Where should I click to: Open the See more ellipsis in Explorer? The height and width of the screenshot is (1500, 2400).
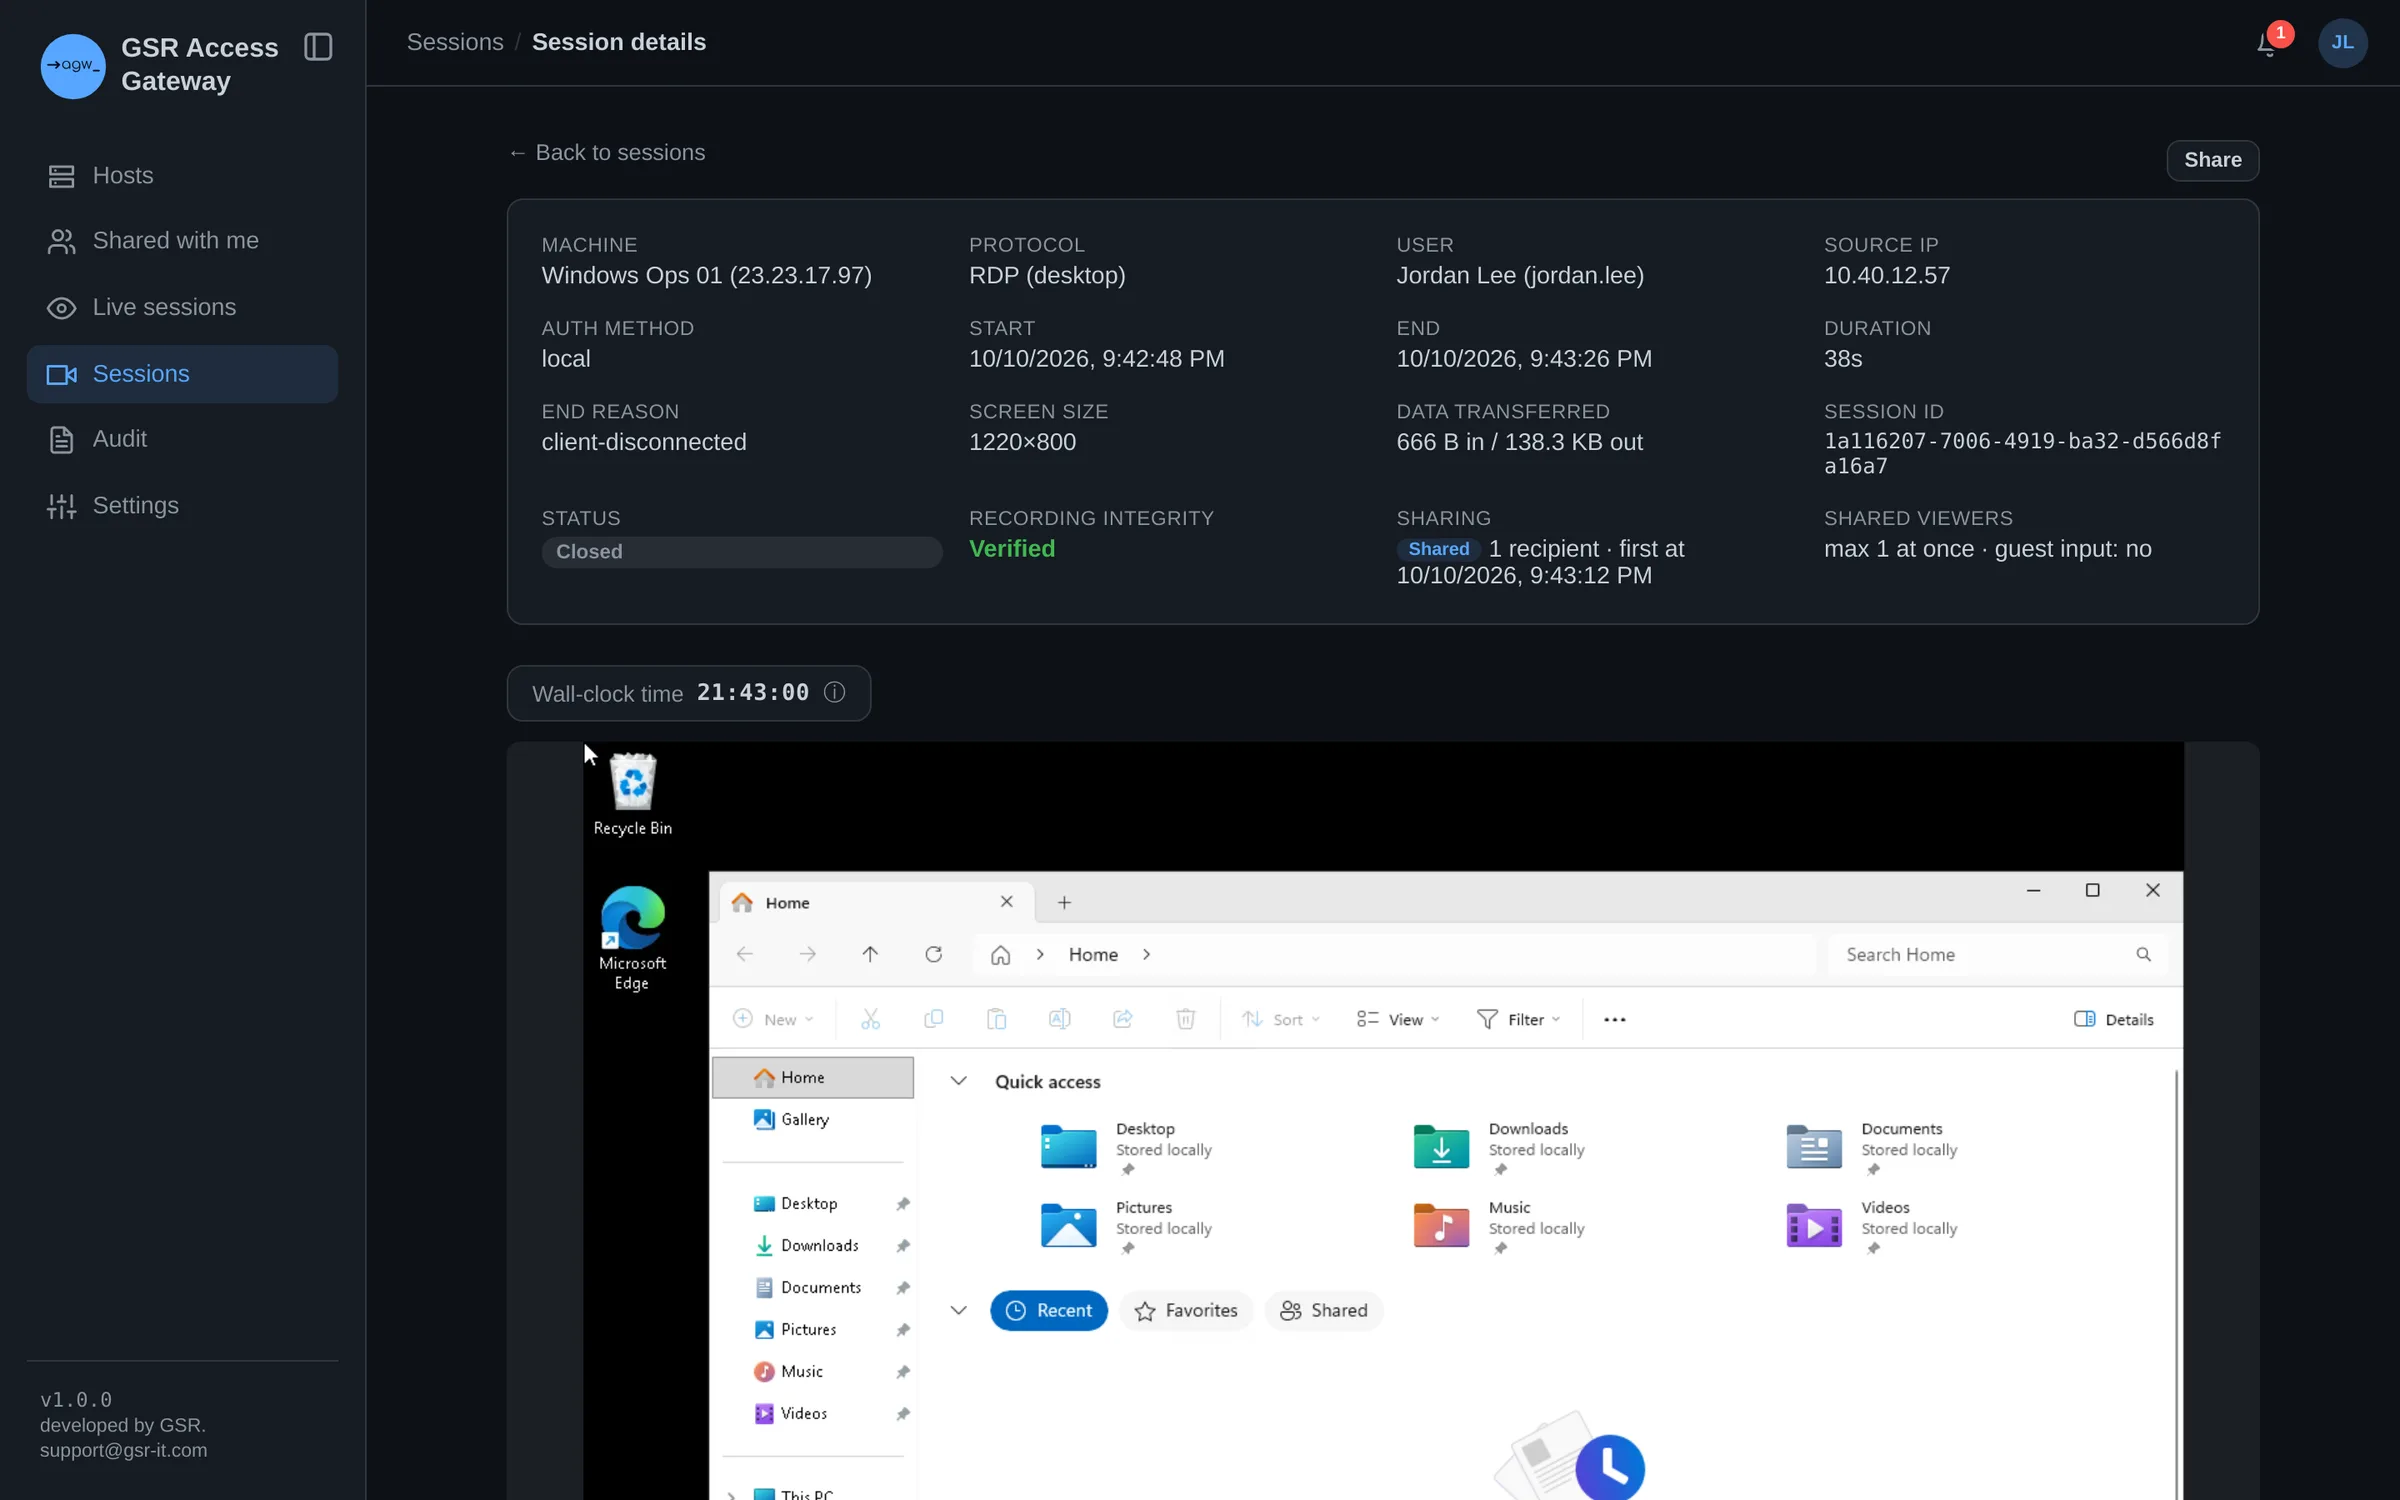pyautogui.click(x=1614, y=1019)
